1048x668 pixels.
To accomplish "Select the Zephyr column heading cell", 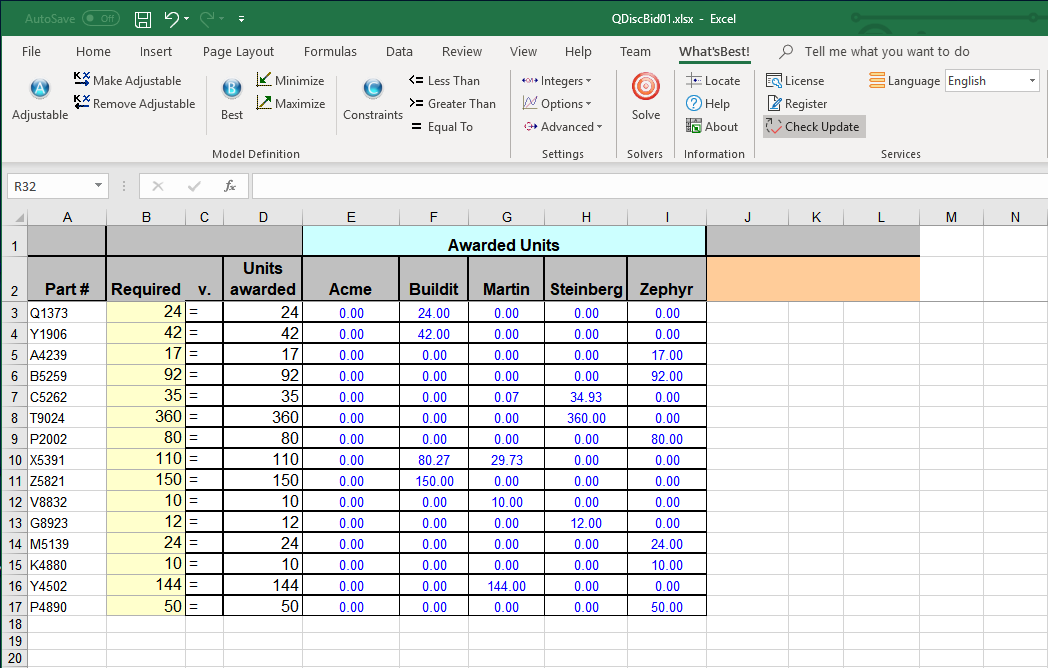I will click(666, 279).
